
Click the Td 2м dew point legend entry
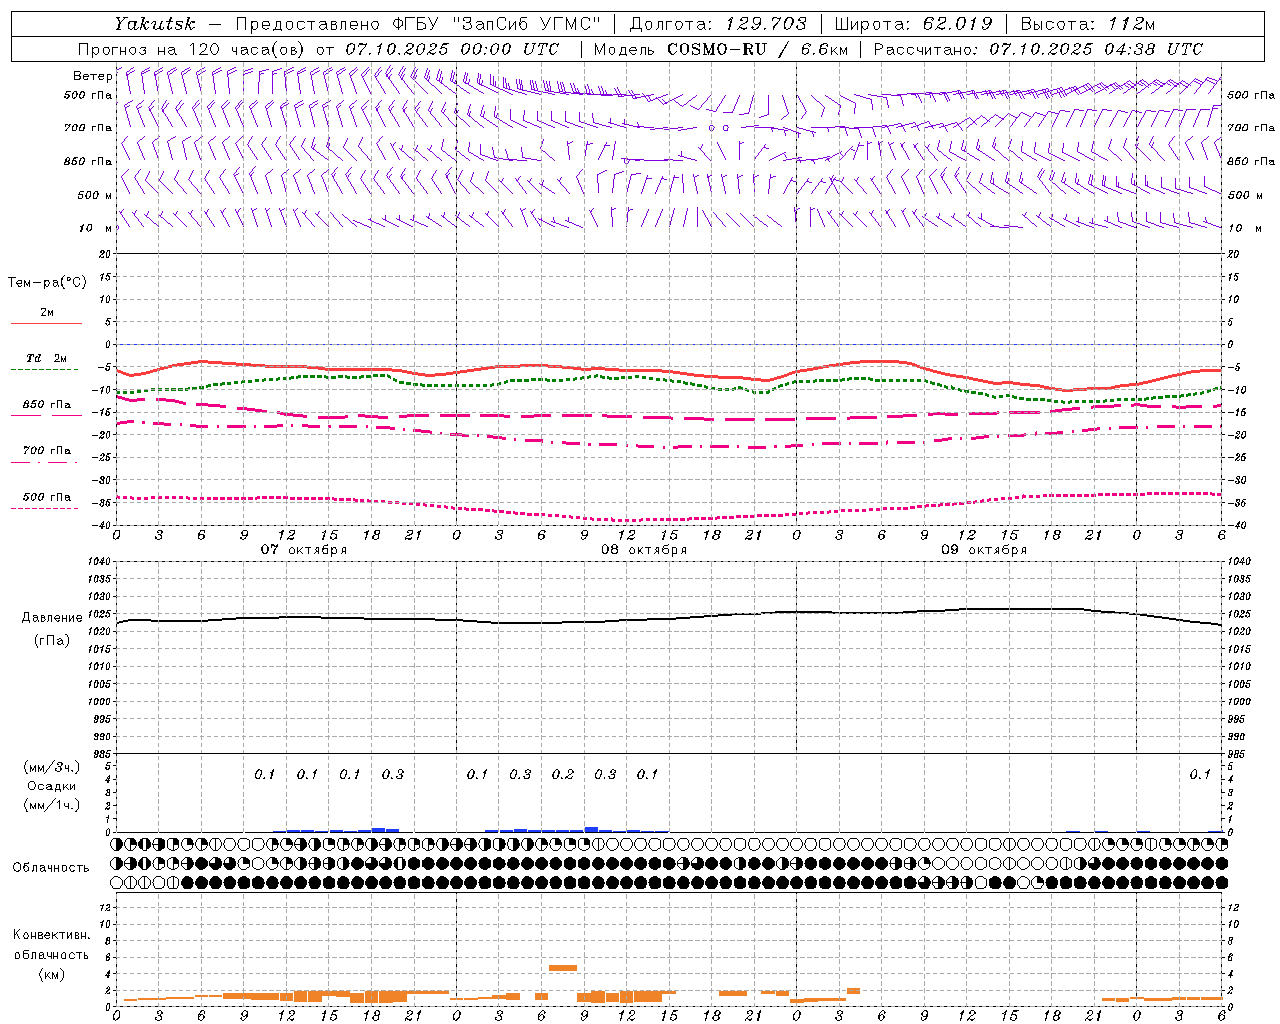click(47, 358)
